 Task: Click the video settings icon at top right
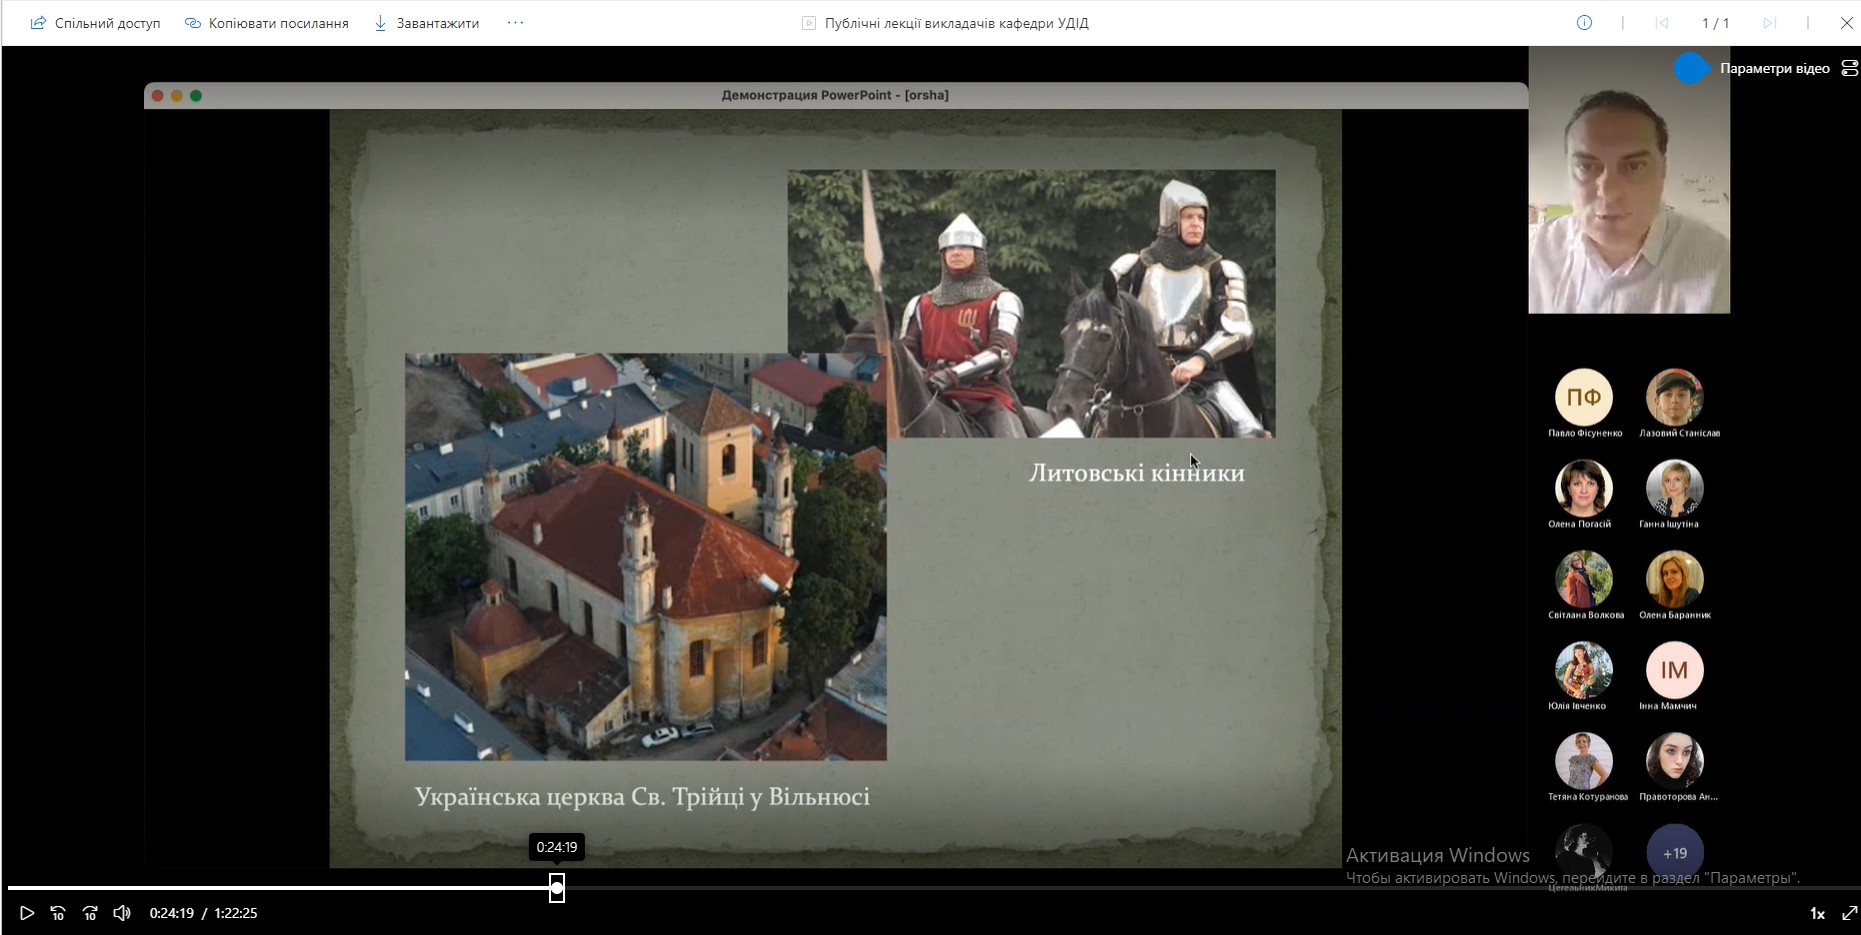point(1849,68)
